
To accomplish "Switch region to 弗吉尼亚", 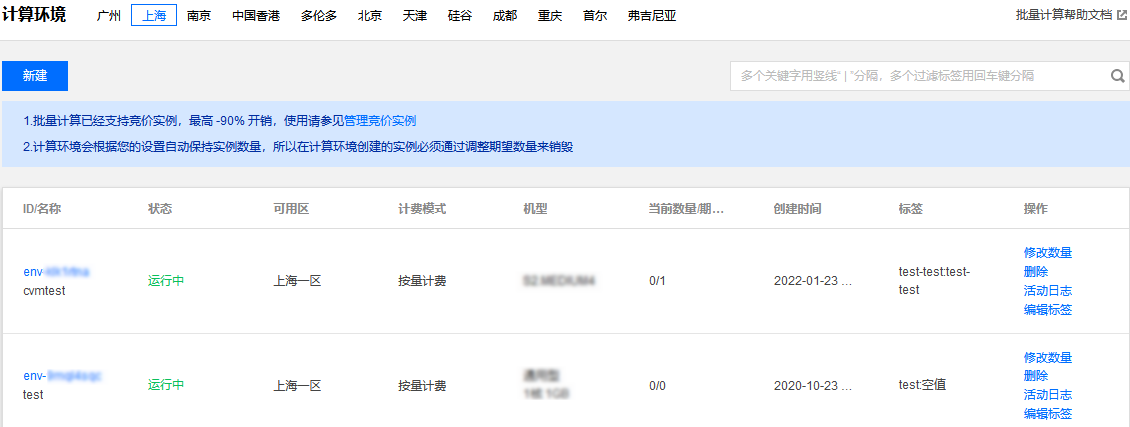I will coord(651,15).
